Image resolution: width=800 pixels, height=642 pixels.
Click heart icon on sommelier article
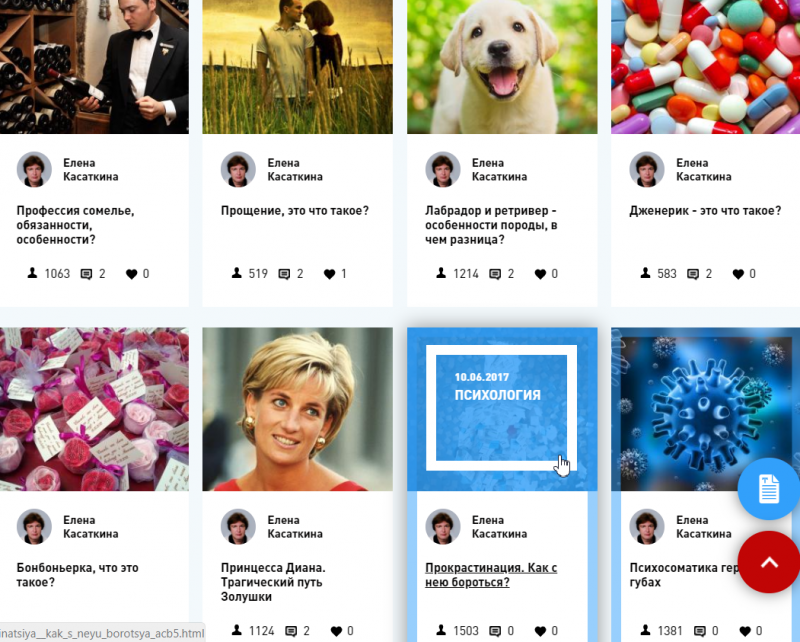(132, 274)
